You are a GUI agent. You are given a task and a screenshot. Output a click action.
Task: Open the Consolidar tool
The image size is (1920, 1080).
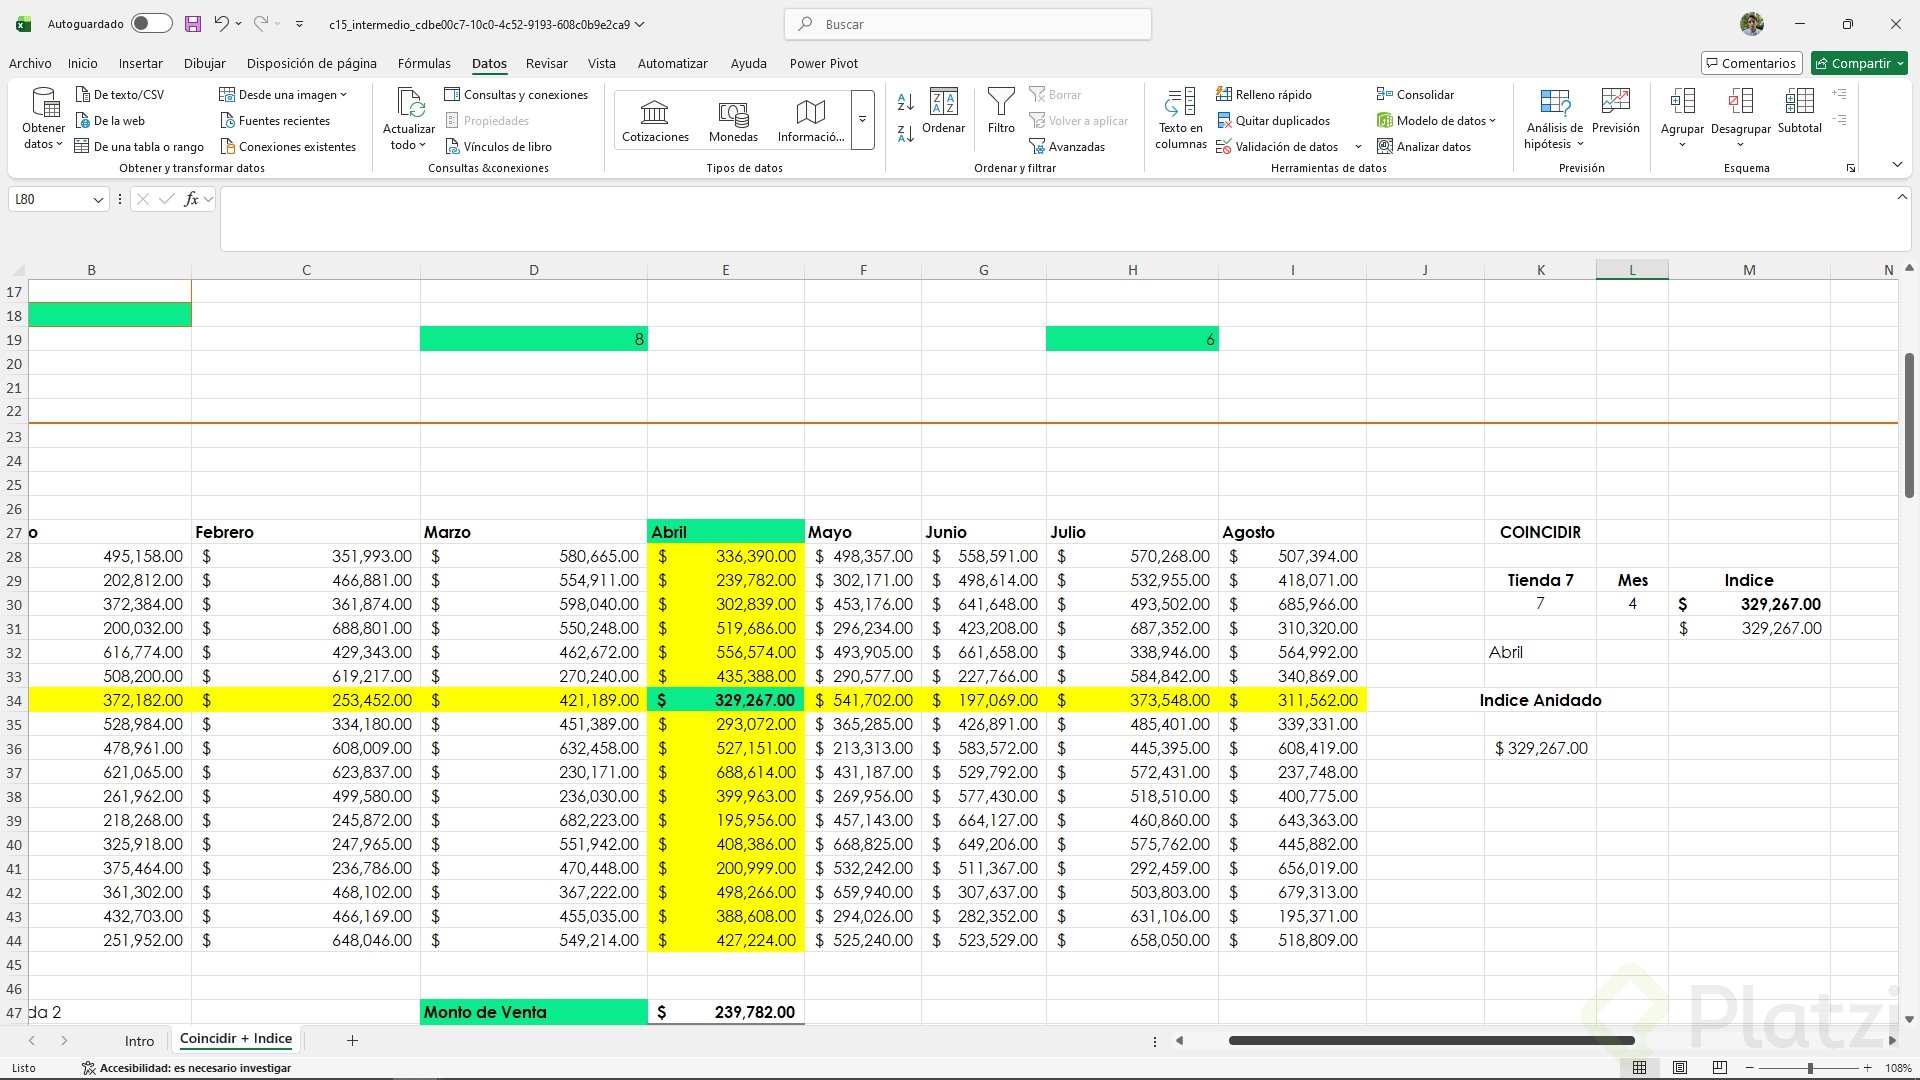point(1415,95)
